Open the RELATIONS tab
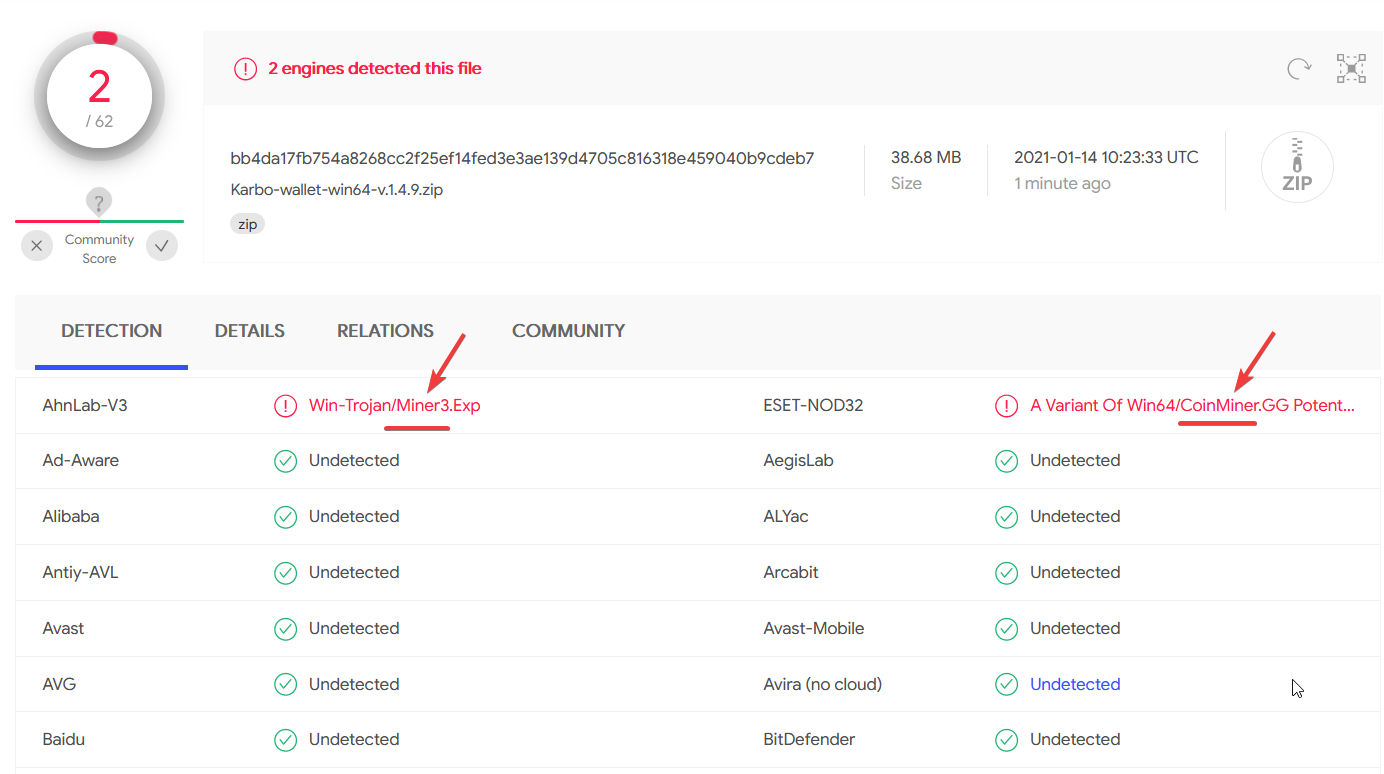Screen dimensions: 1384x774 click(385, 331)
